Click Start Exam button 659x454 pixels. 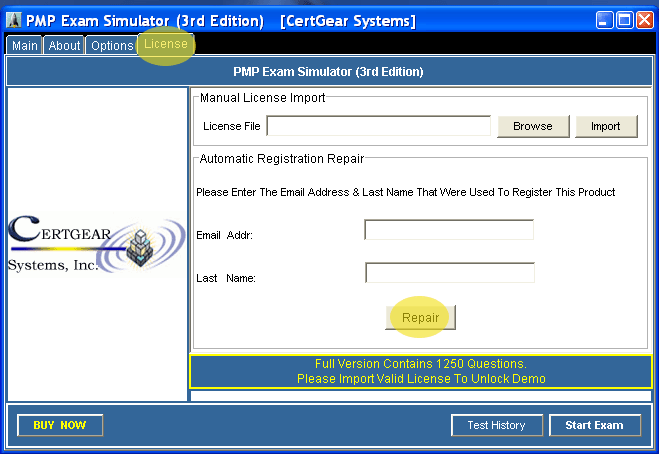(x=595, y=425)
